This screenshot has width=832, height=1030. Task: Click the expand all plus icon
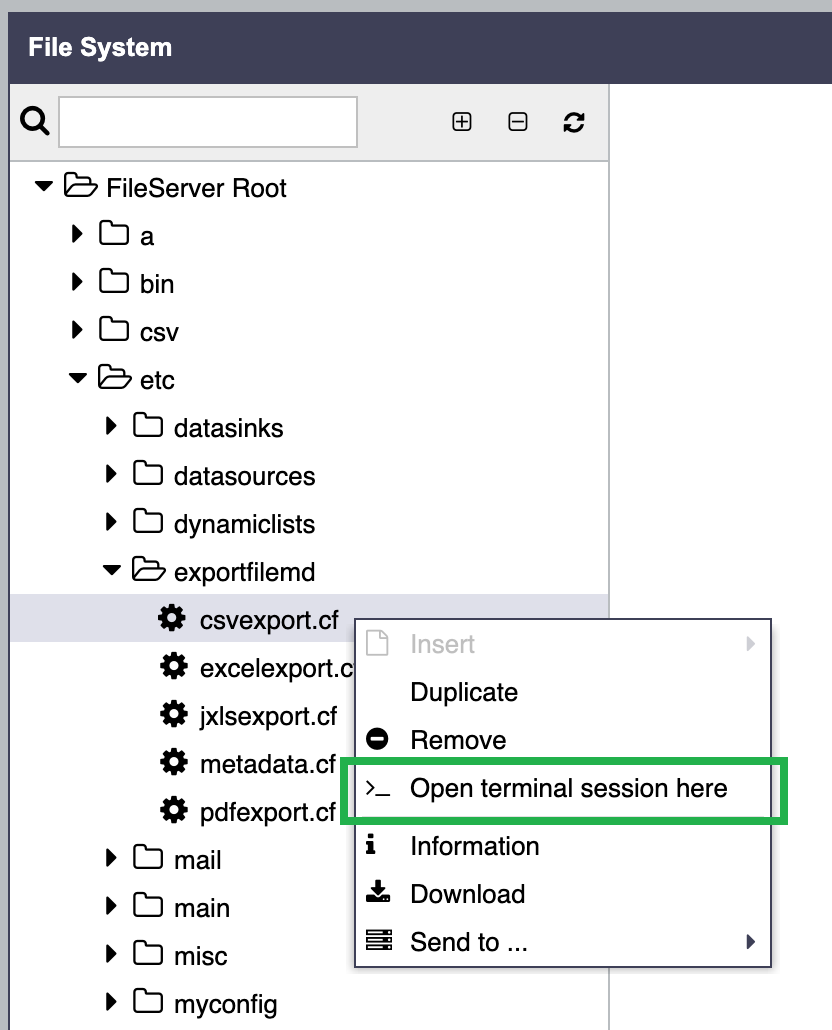[x=462, y=122]
